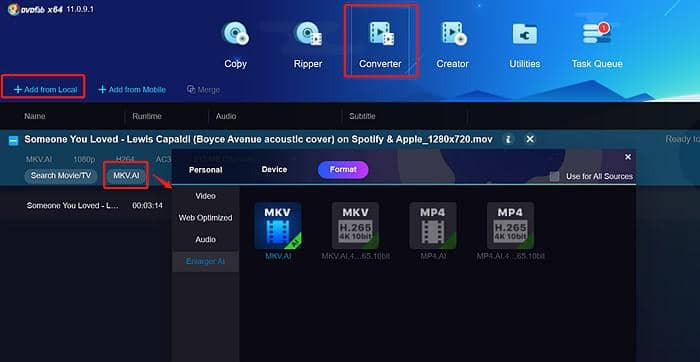700x362 pixels.
Task: Click the Audio column header
Action: coord(226,116)
